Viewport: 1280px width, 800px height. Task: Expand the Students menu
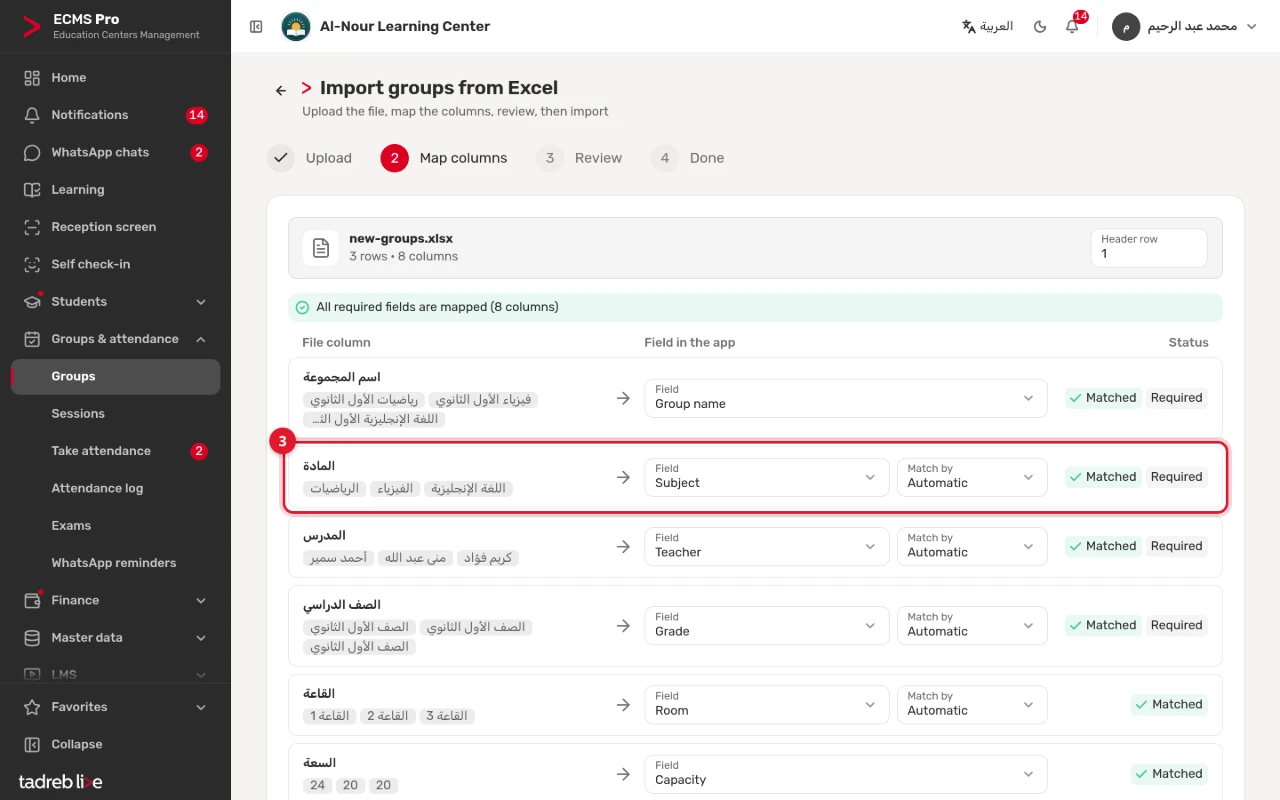pos(115,302)
